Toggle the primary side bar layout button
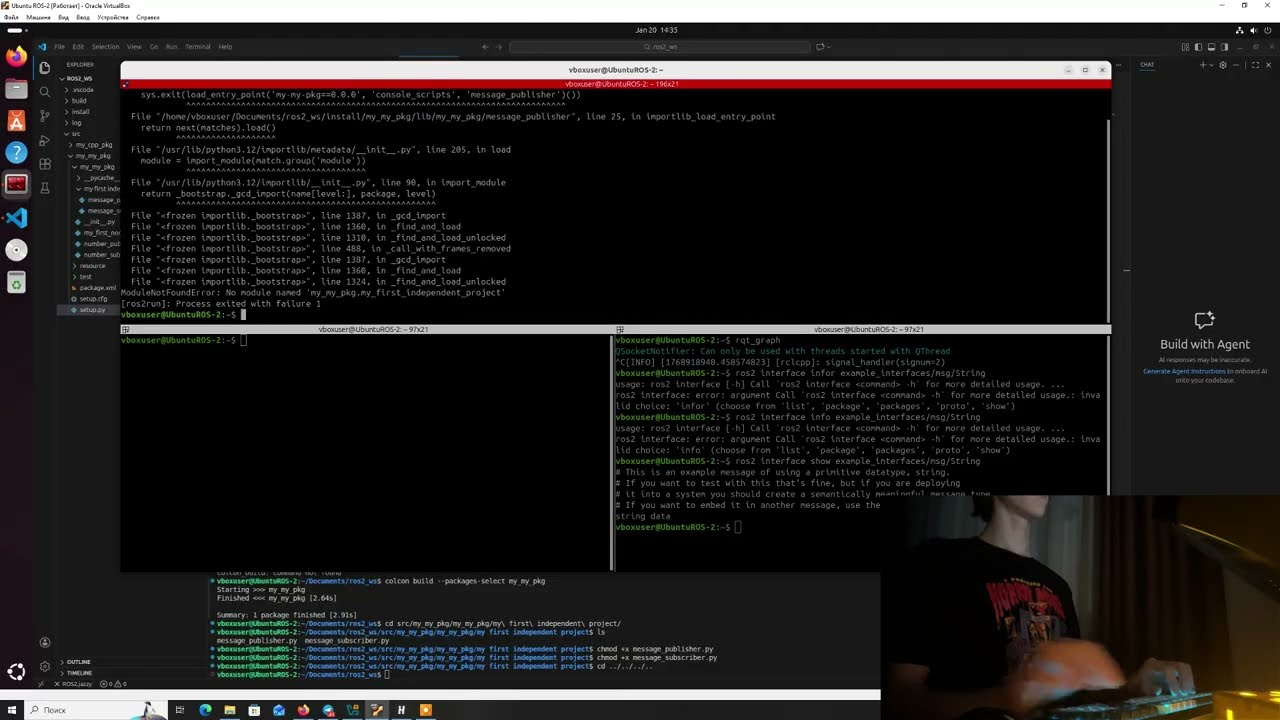This screenshot has width=1280, height=720. click(1198, 47)
